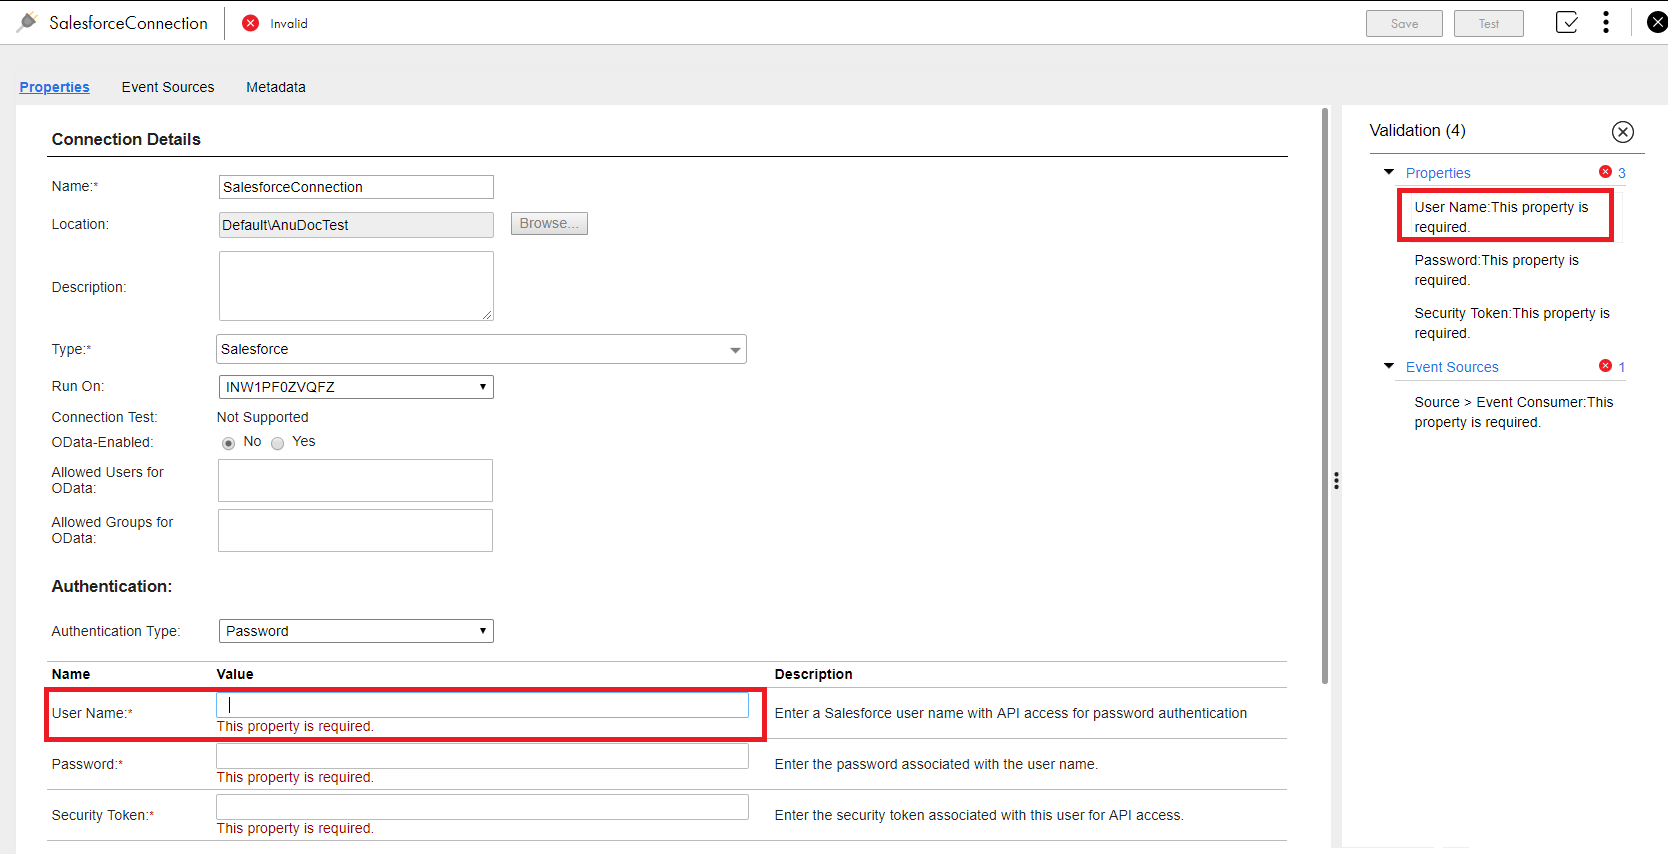Switch to the Event Sources tab
The height and width of the screenshot is (854, 1668).
tap(168, 87)
